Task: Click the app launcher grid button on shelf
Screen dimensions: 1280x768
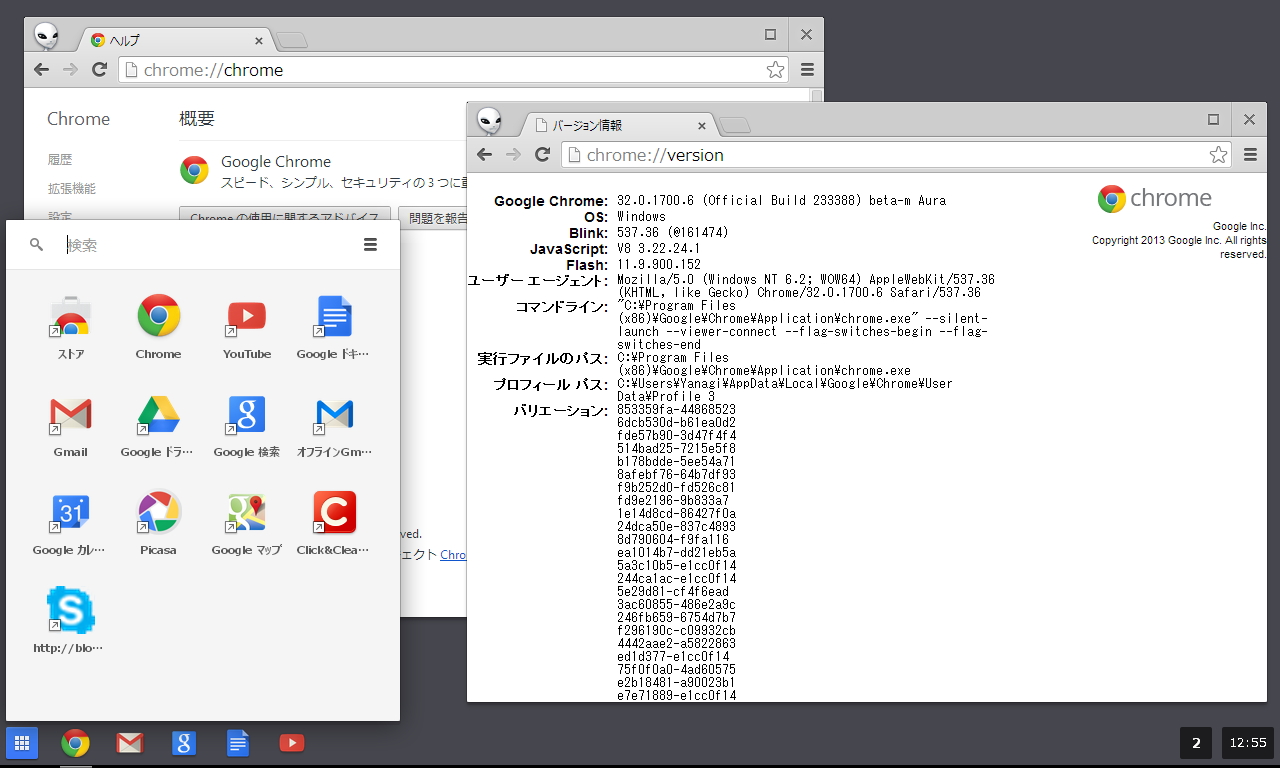Action: coord(22,743)
